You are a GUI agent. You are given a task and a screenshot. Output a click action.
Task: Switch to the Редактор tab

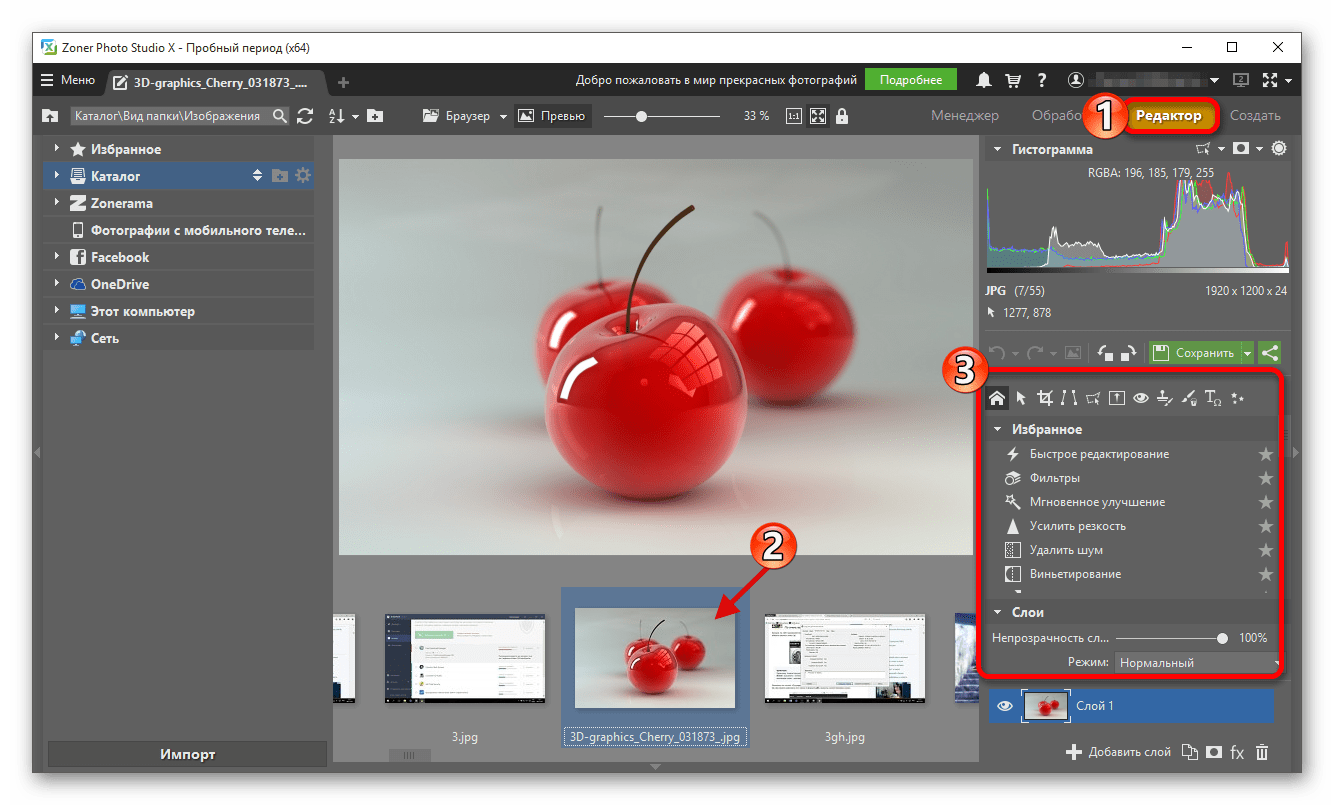click(1169, 116)
